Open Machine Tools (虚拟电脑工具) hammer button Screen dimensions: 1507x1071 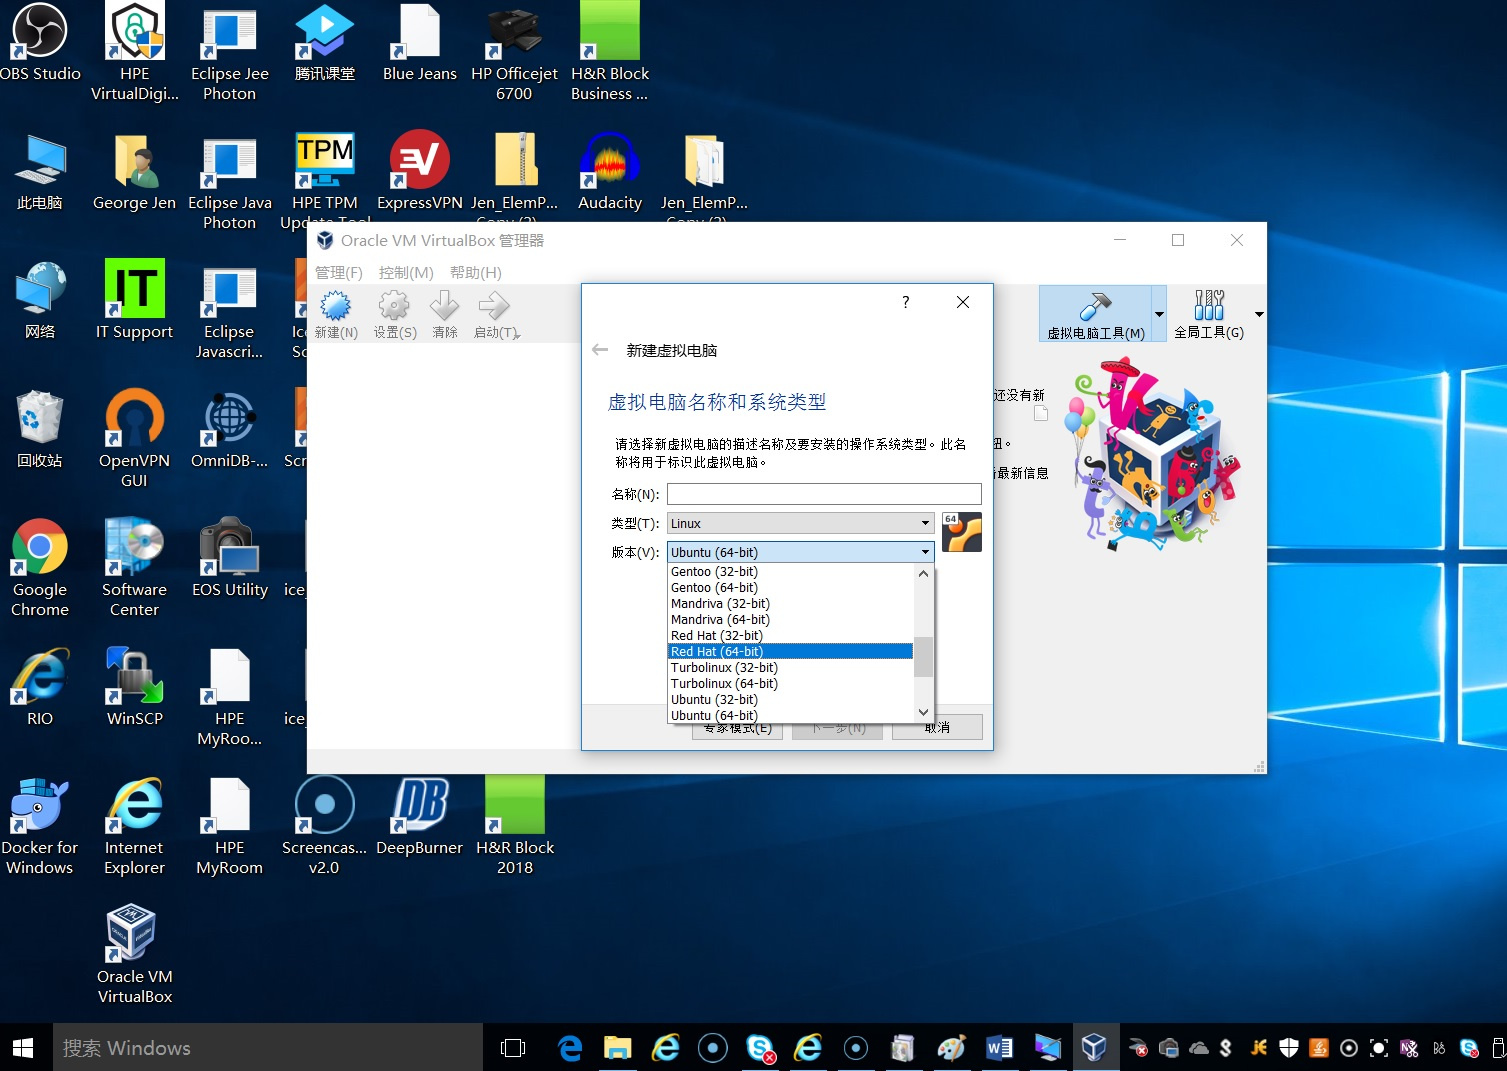pyautogui.click(x=1096, y=314)
